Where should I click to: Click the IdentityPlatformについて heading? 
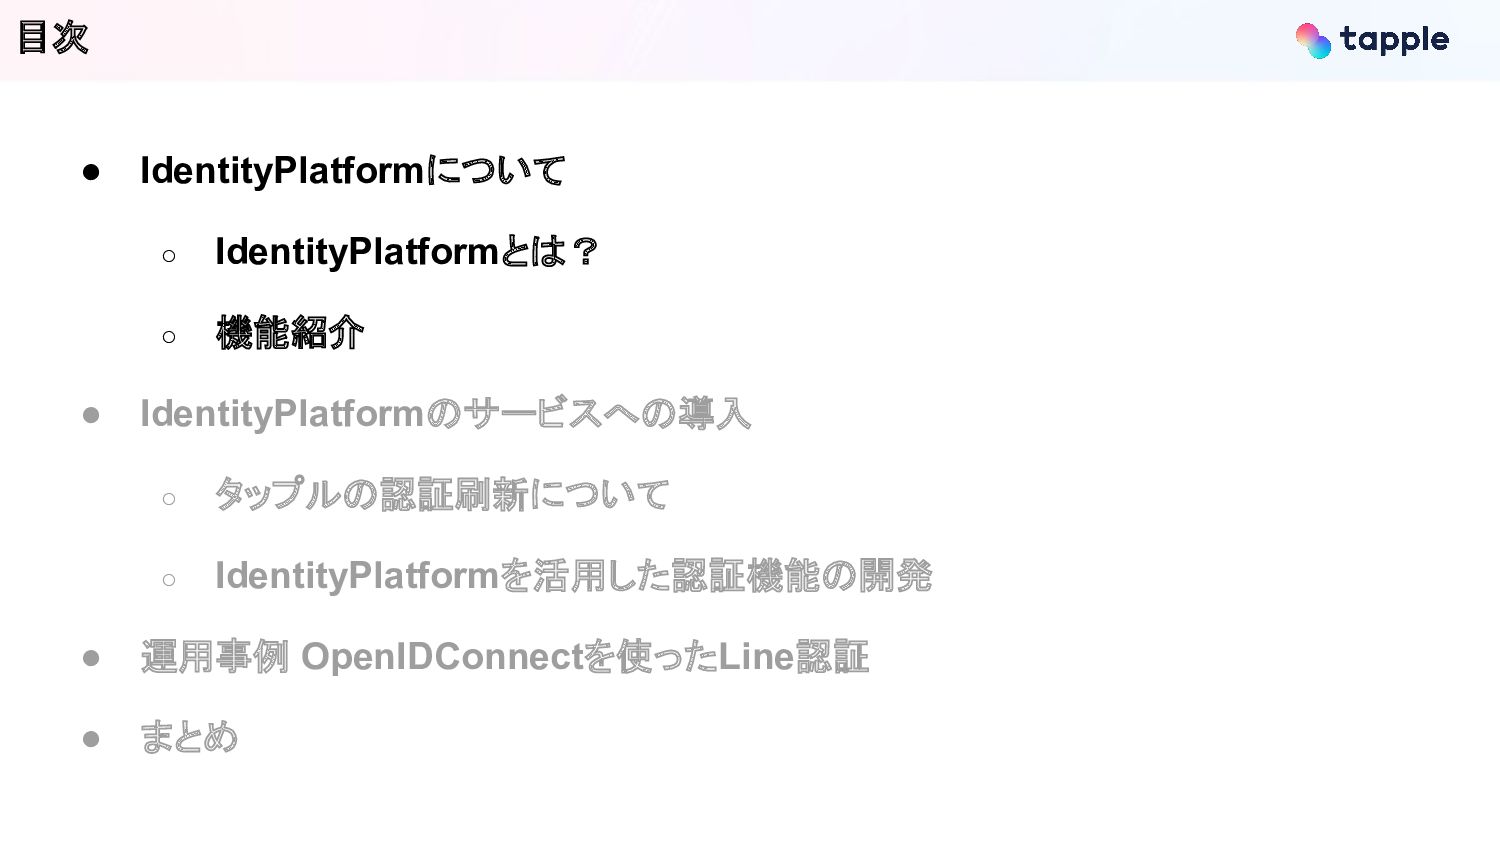coord(352,171)
